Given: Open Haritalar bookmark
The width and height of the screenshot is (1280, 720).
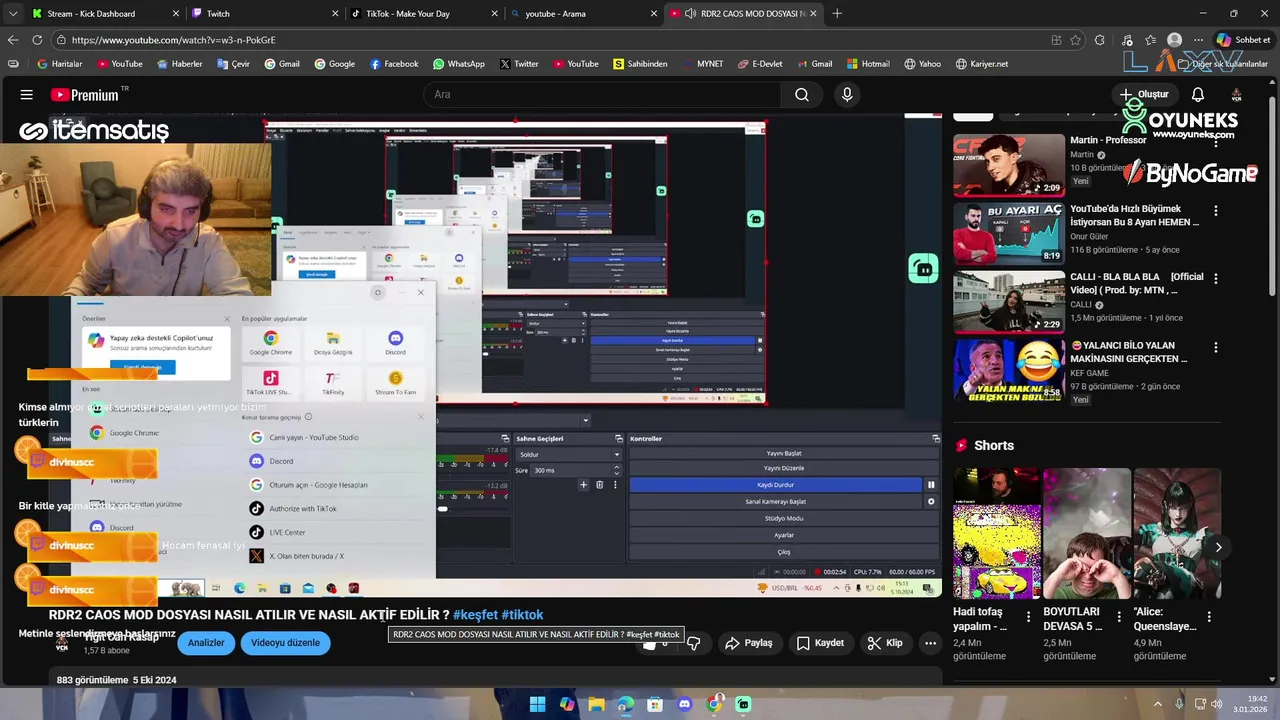Looking at the screenshot, I should click(x=59, y=64).
